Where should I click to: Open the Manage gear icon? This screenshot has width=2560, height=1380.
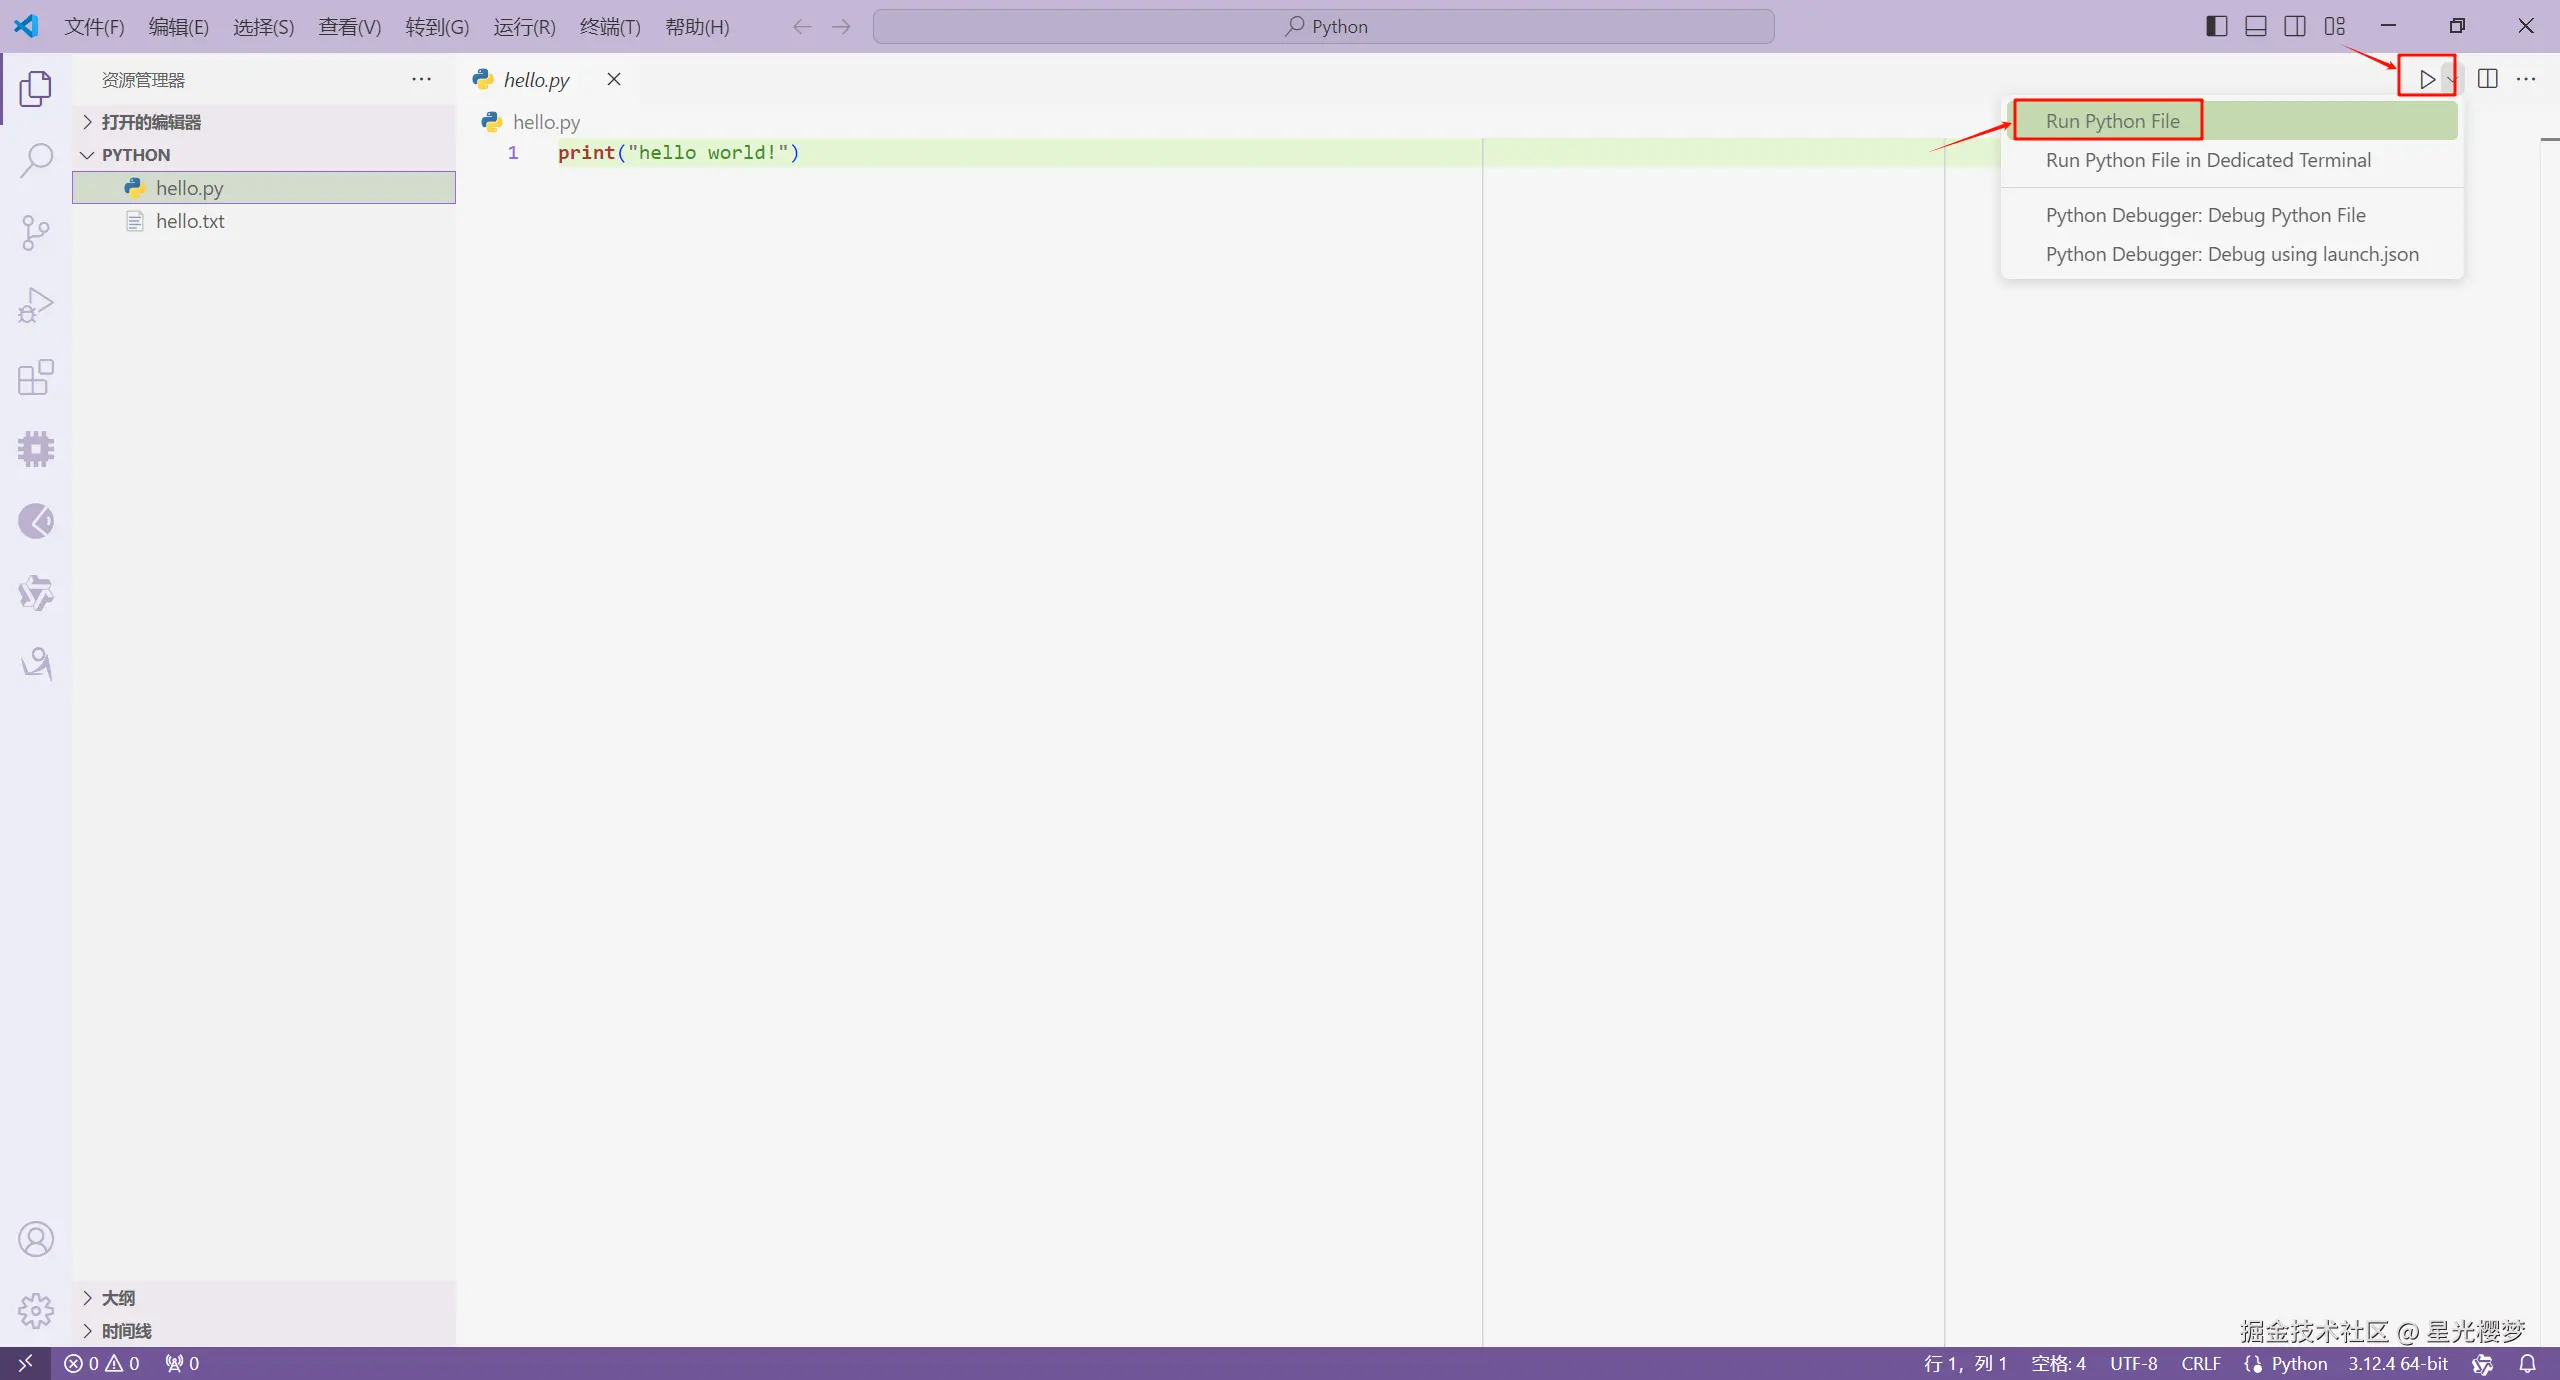point(36,1310)
